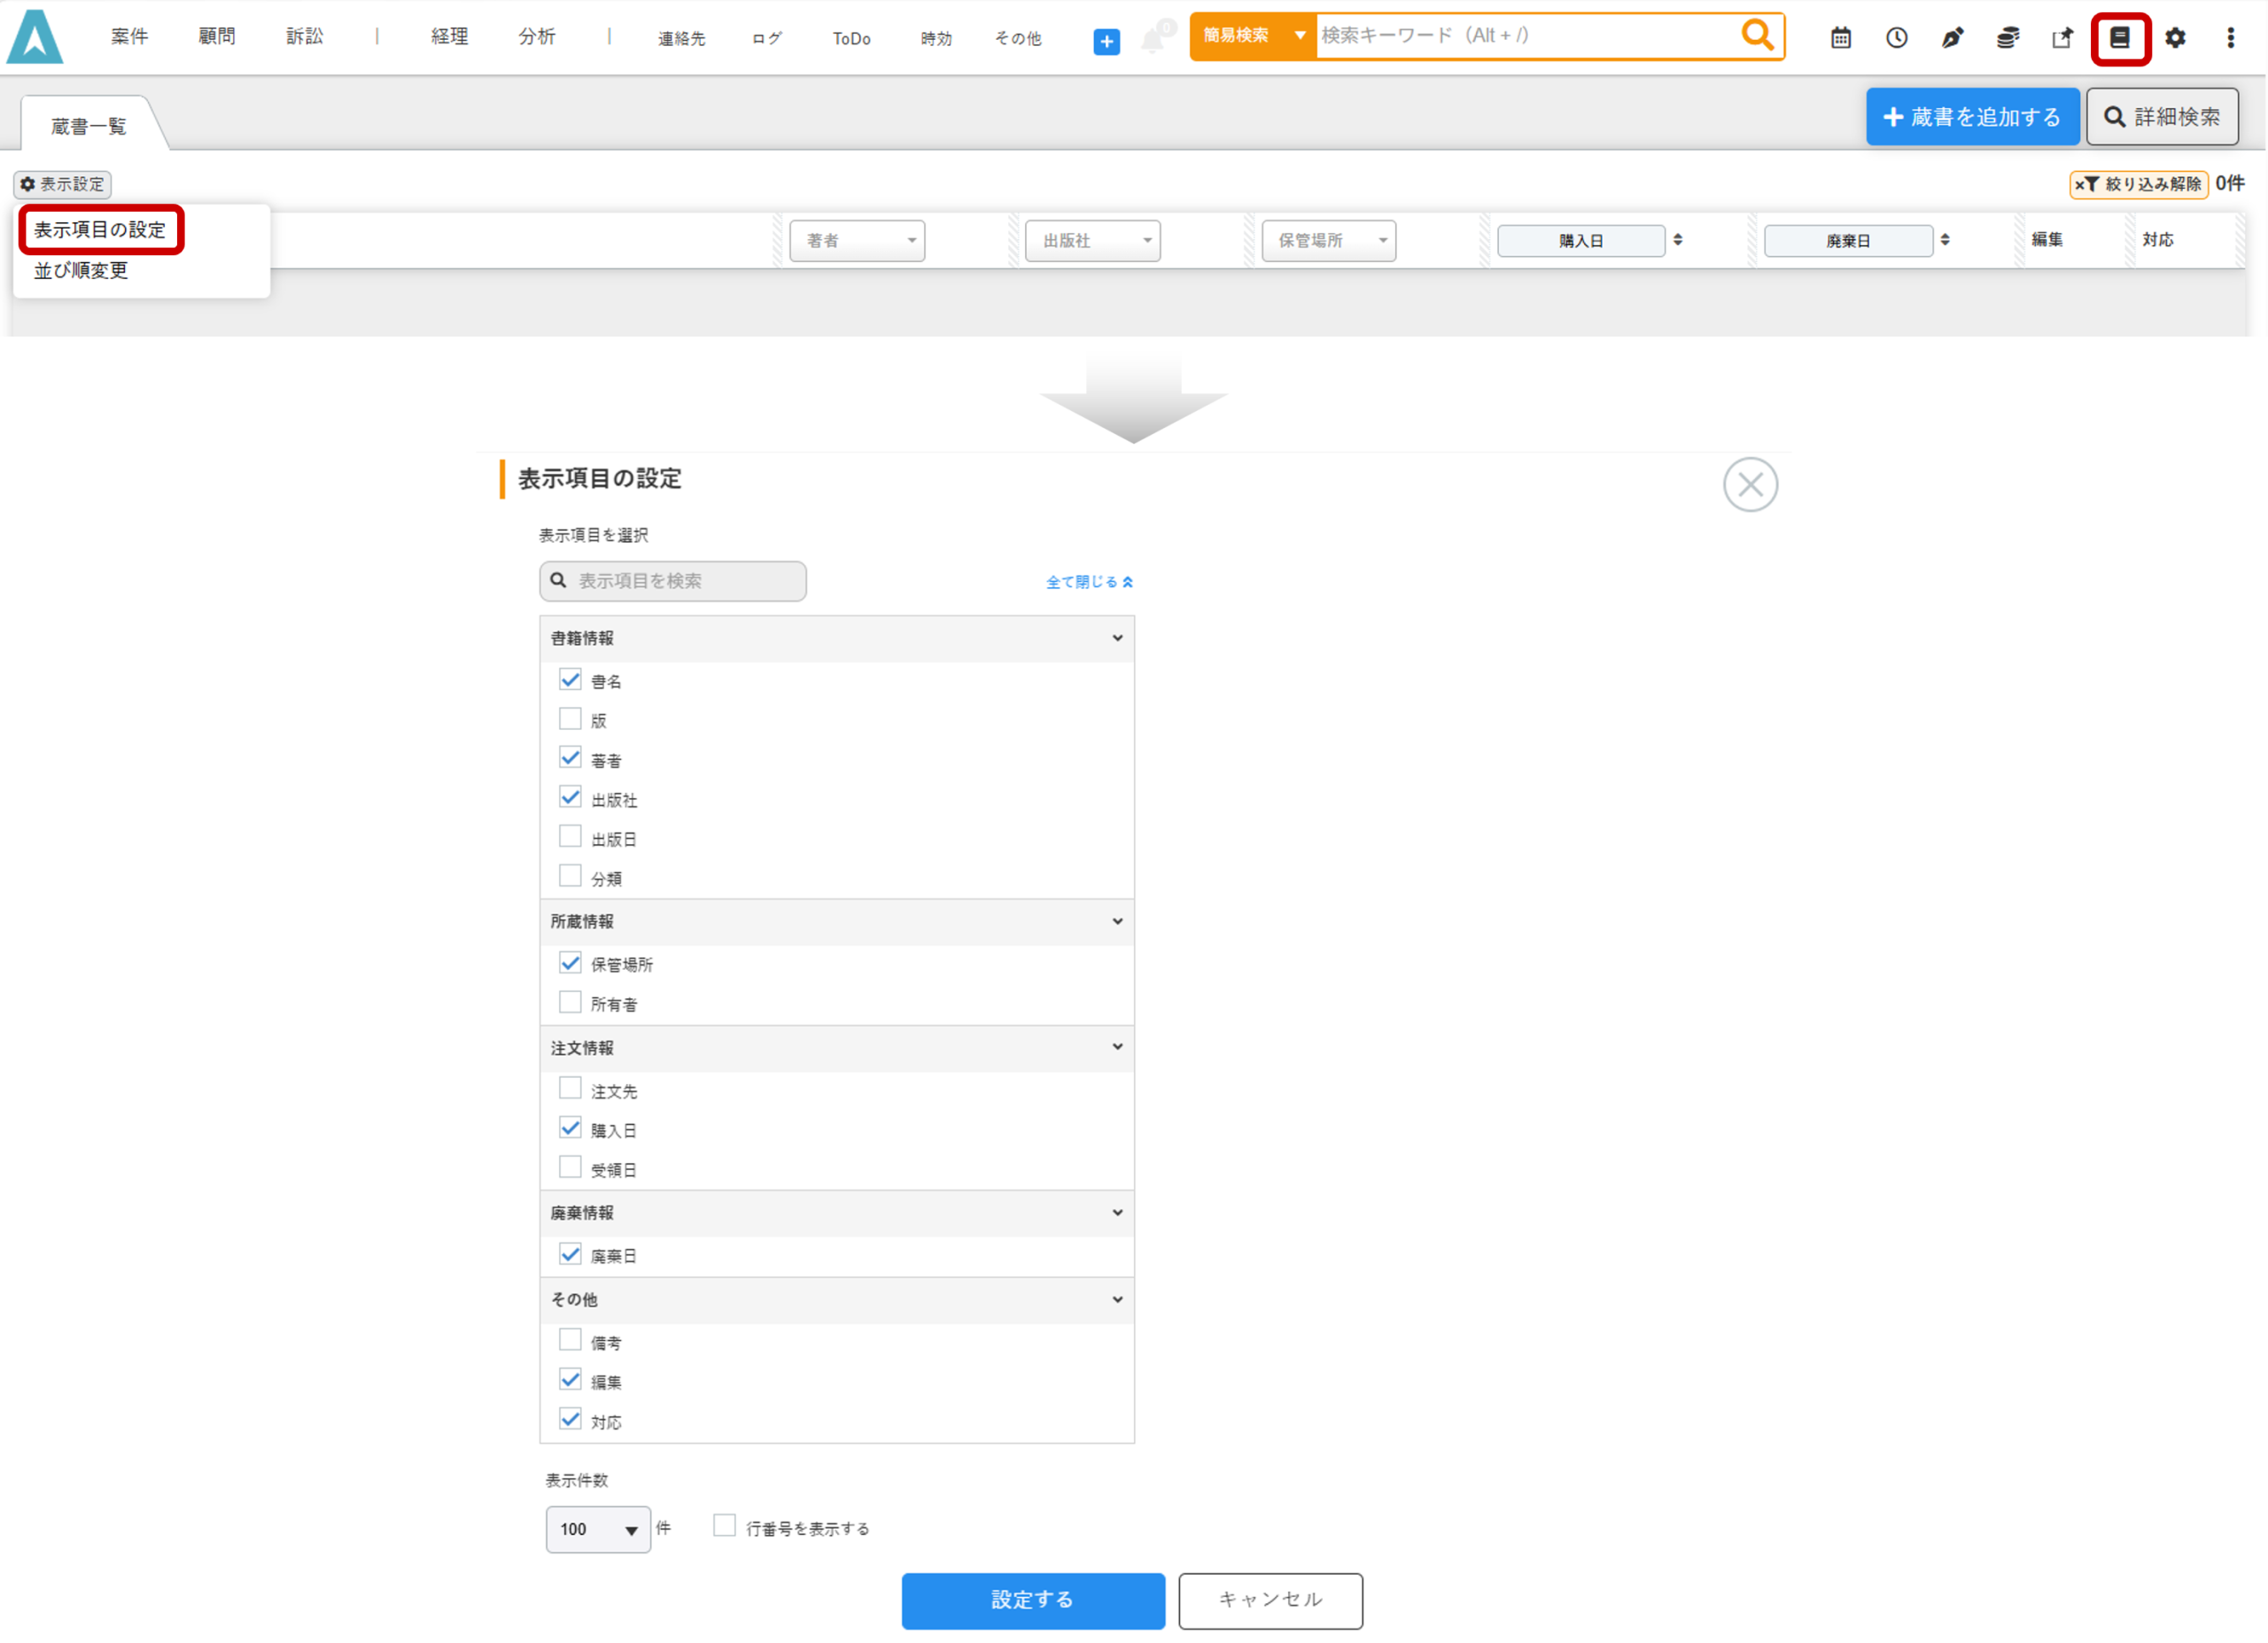Enable the 出版日 checkbox

click(x=570, y=837)
